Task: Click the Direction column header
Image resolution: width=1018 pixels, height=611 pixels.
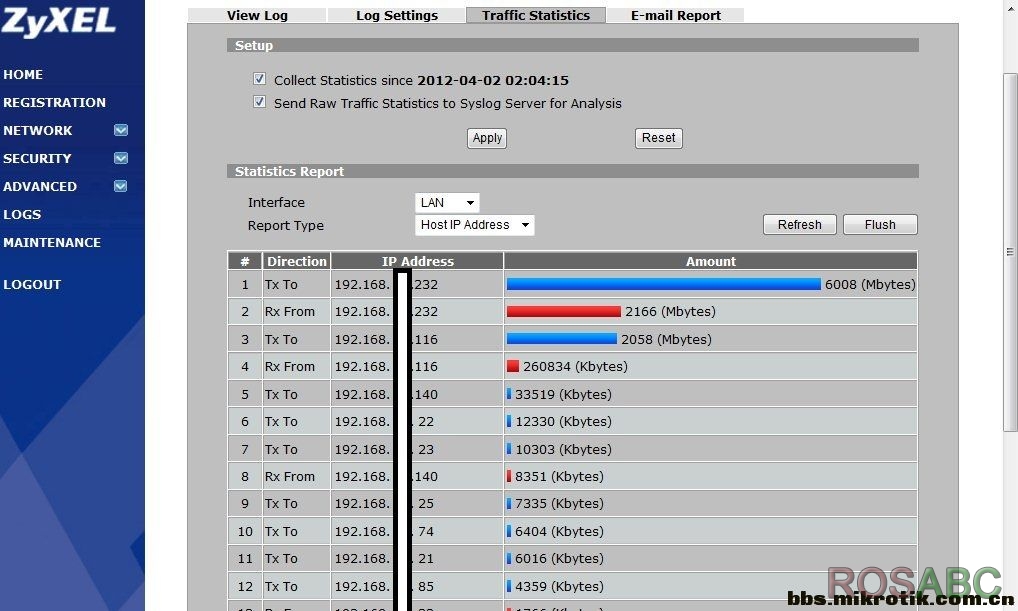Action: tap(297, 261)
